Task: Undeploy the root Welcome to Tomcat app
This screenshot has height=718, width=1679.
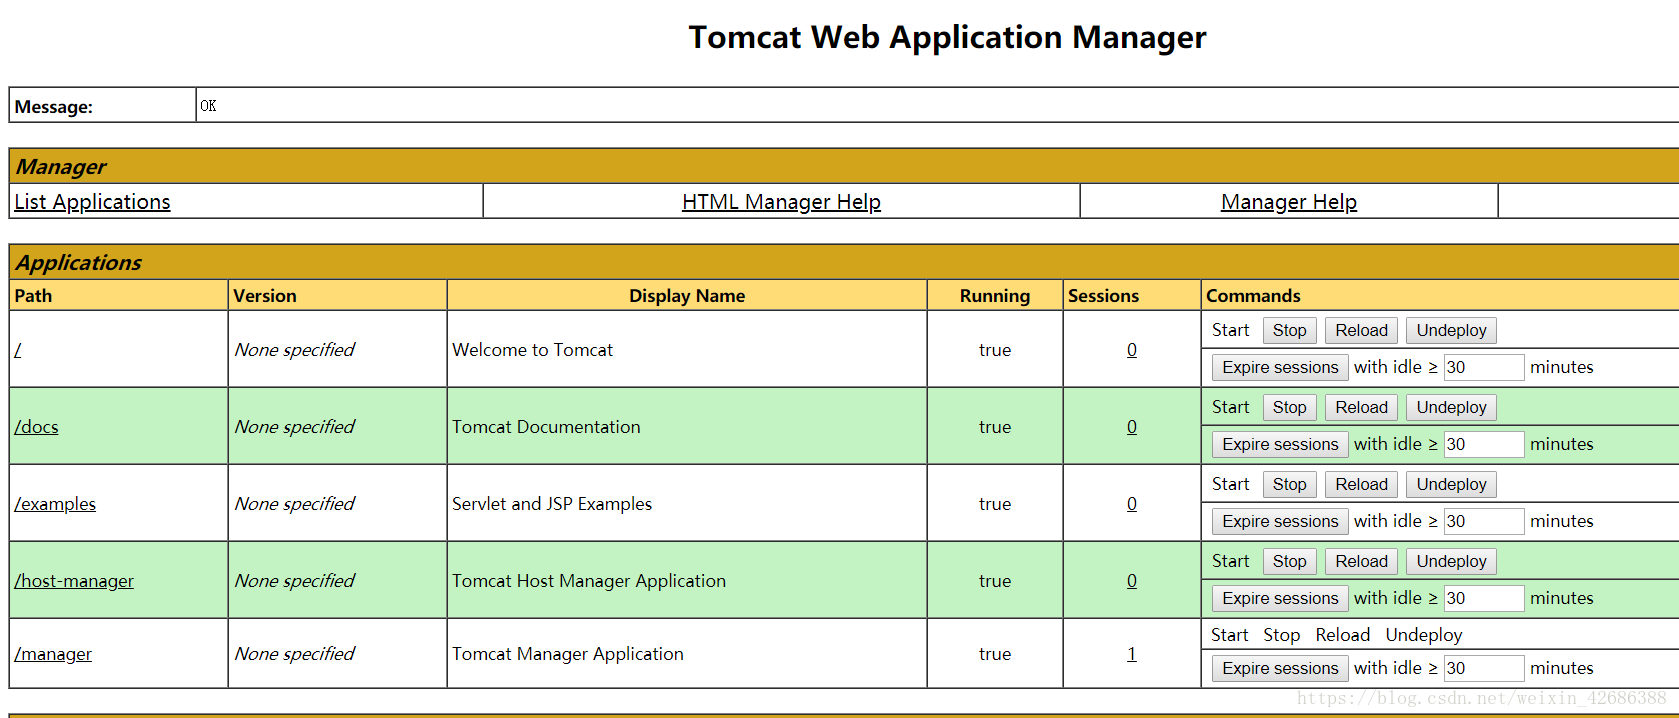Action: point(1451,331)
